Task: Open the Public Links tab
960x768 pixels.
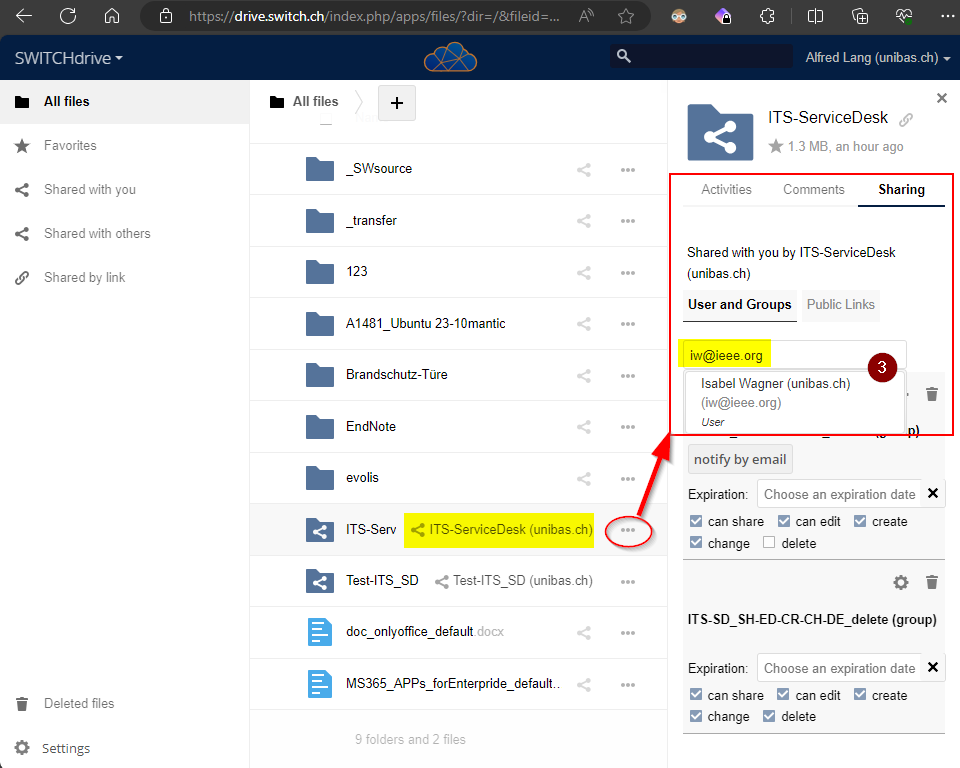Action: coord(841,304)
